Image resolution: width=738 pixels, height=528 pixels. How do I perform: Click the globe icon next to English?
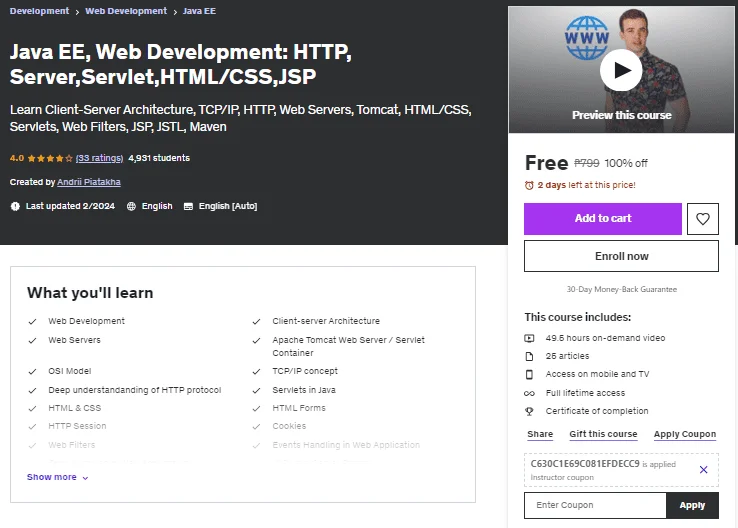pyautogui.click(x=131, y=206)
